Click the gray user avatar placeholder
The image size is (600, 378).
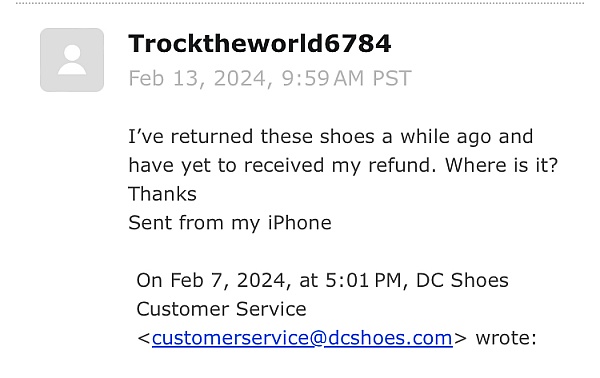(x=72, y=60)
